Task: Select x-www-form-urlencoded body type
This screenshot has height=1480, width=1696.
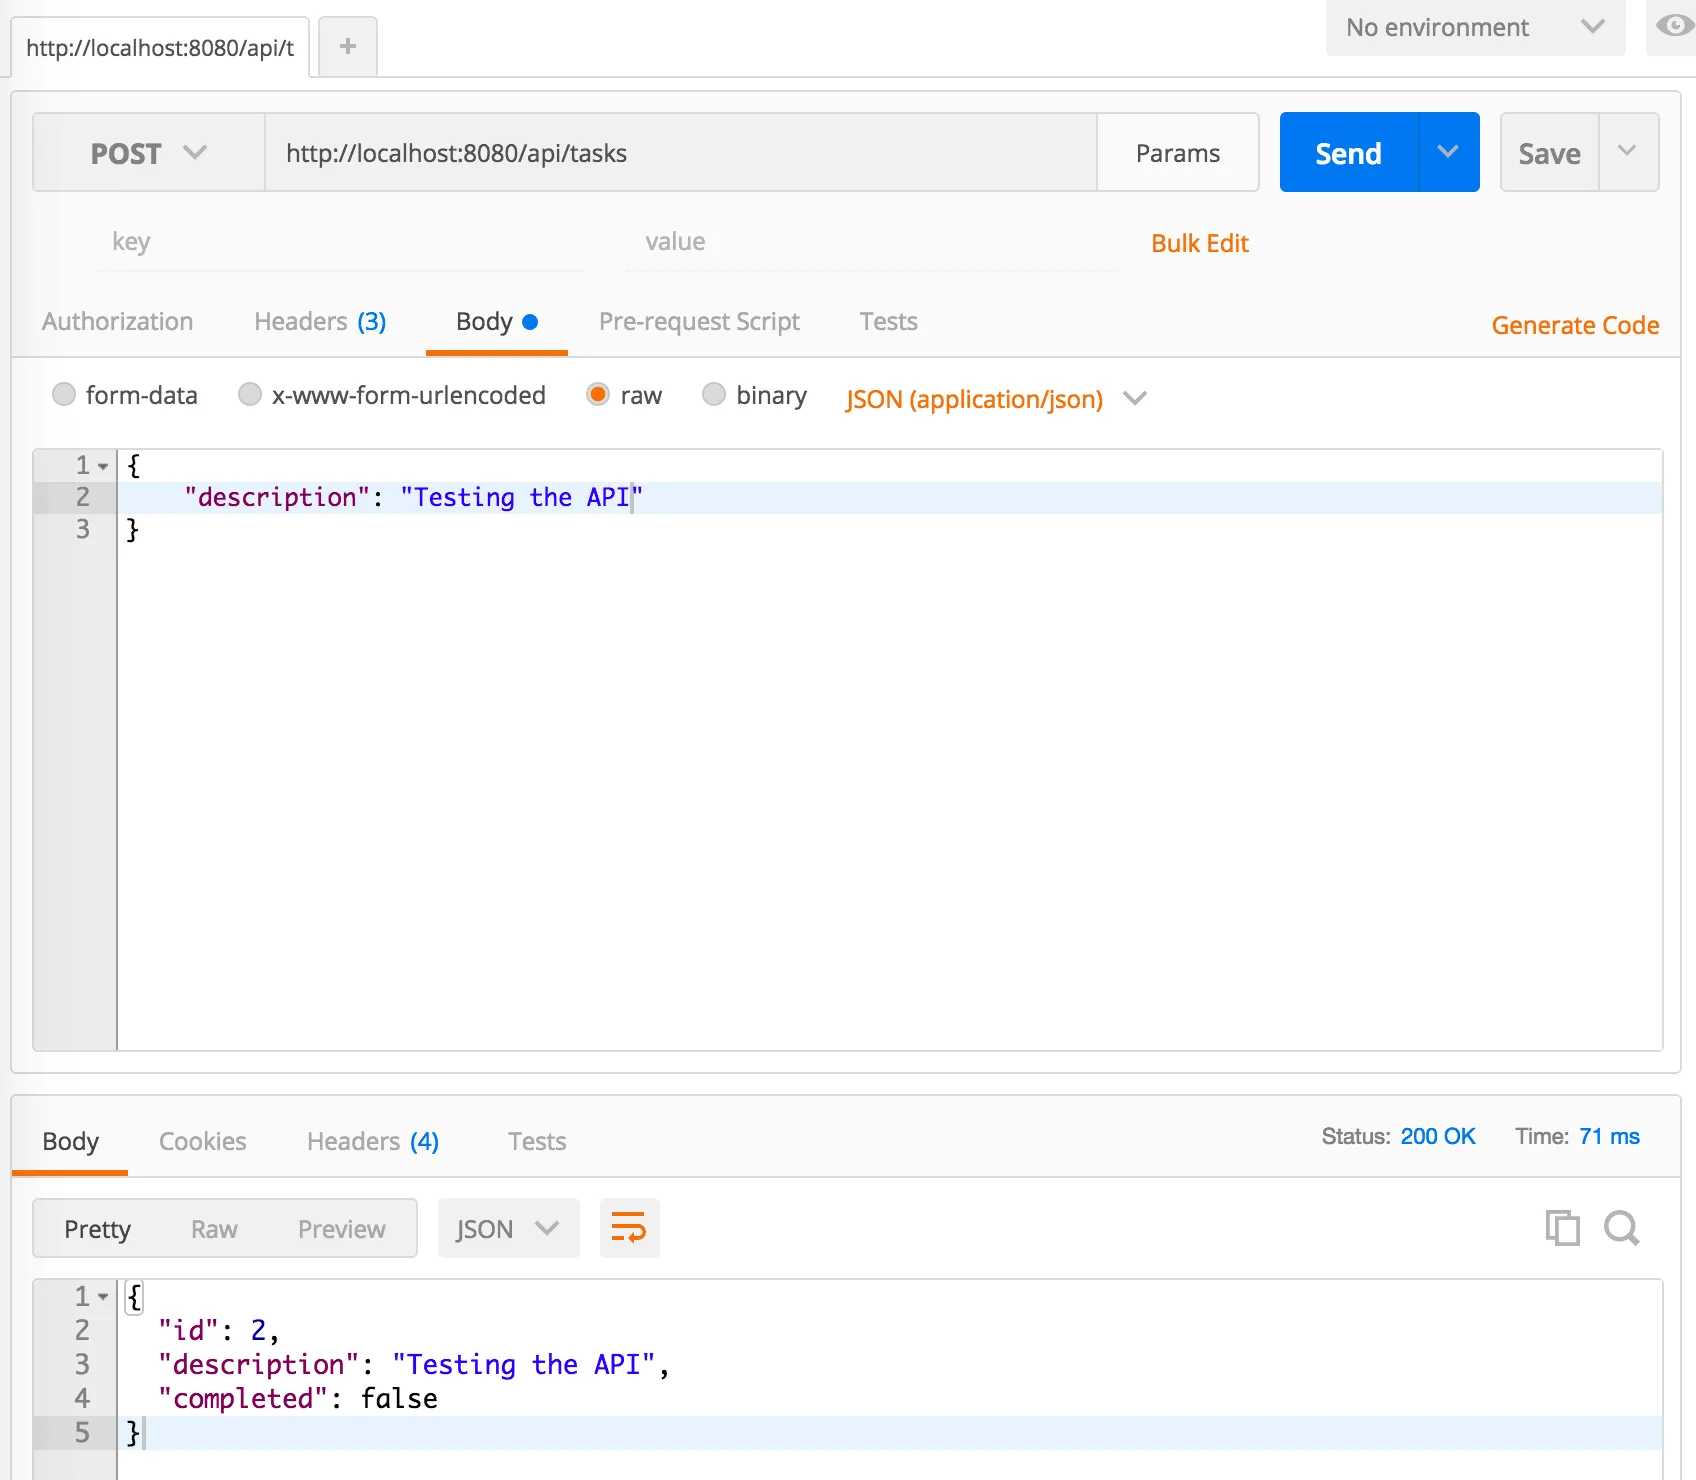Action: (250, 395)
